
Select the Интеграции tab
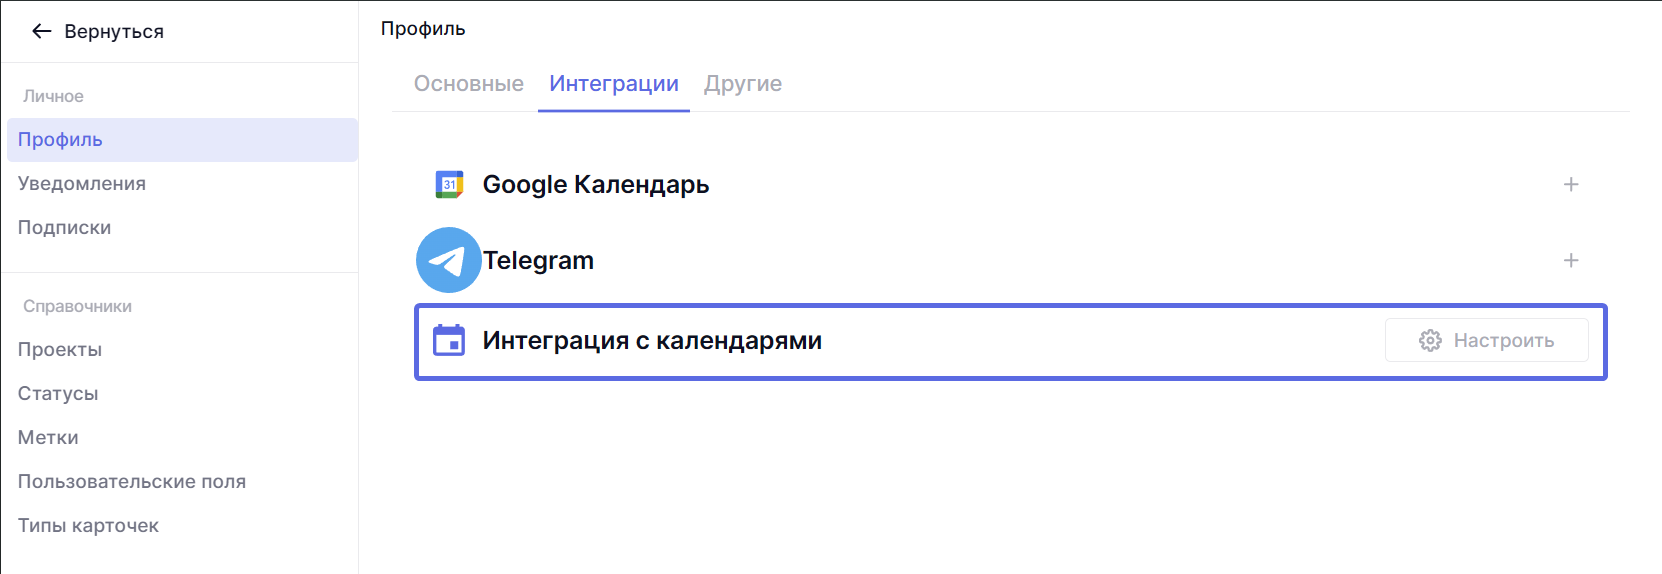click(613, 84)
